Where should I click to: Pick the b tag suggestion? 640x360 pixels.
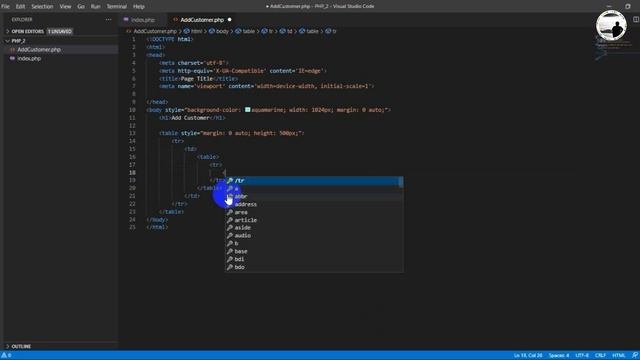click(314, 244)
